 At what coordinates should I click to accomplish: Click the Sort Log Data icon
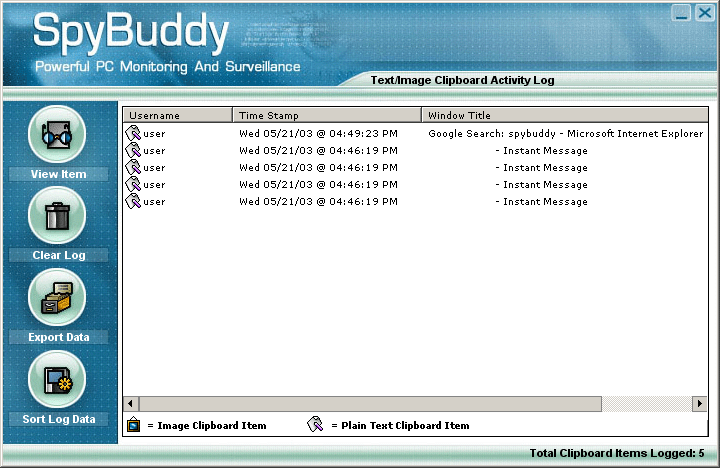pos(57,379)
